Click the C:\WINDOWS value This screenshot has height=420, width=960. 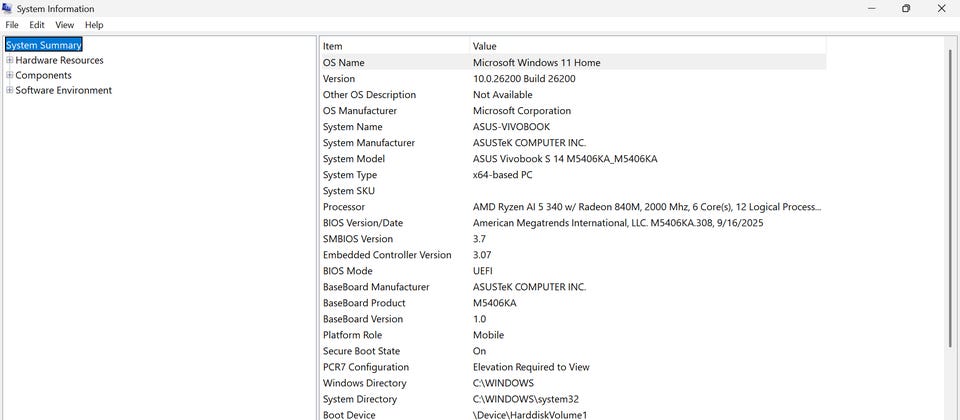[x=503, y=383]
